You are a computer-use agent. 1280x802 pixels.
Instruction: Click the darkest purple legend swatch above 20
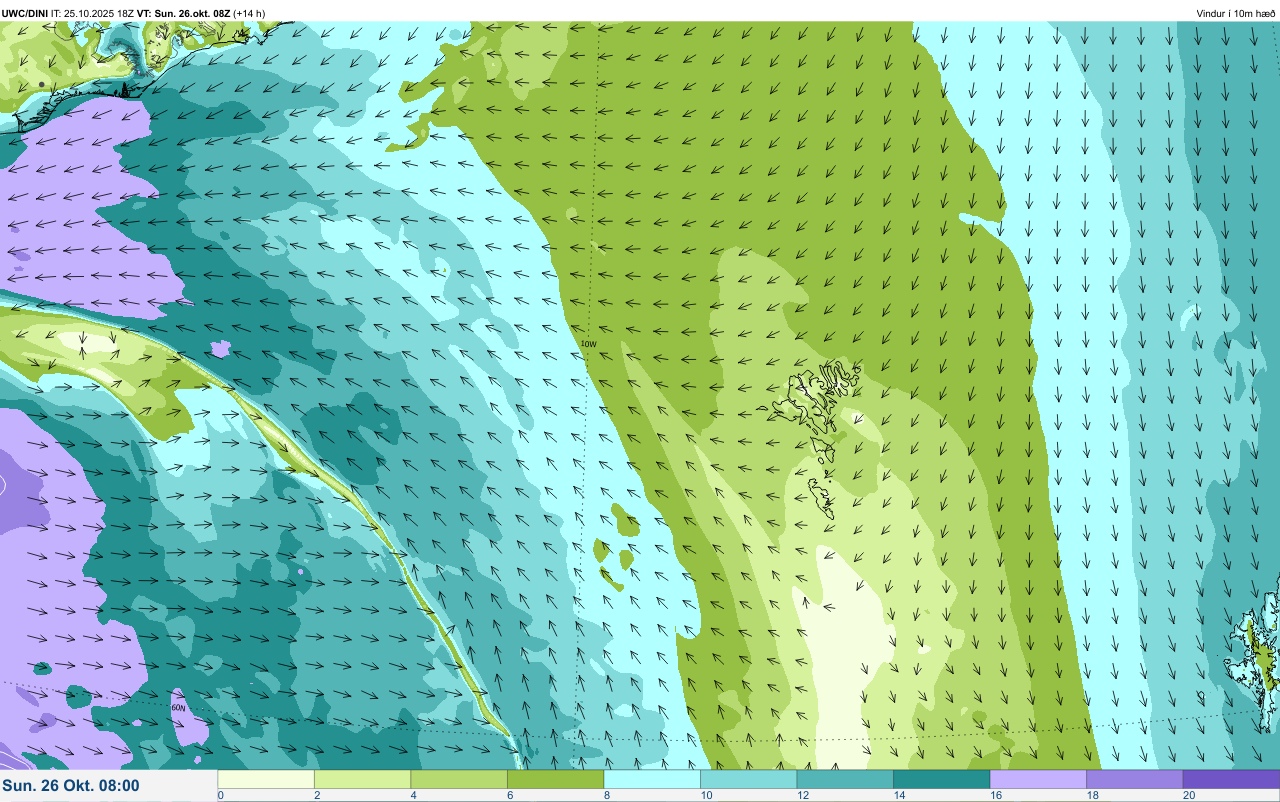pos(1231,779)
